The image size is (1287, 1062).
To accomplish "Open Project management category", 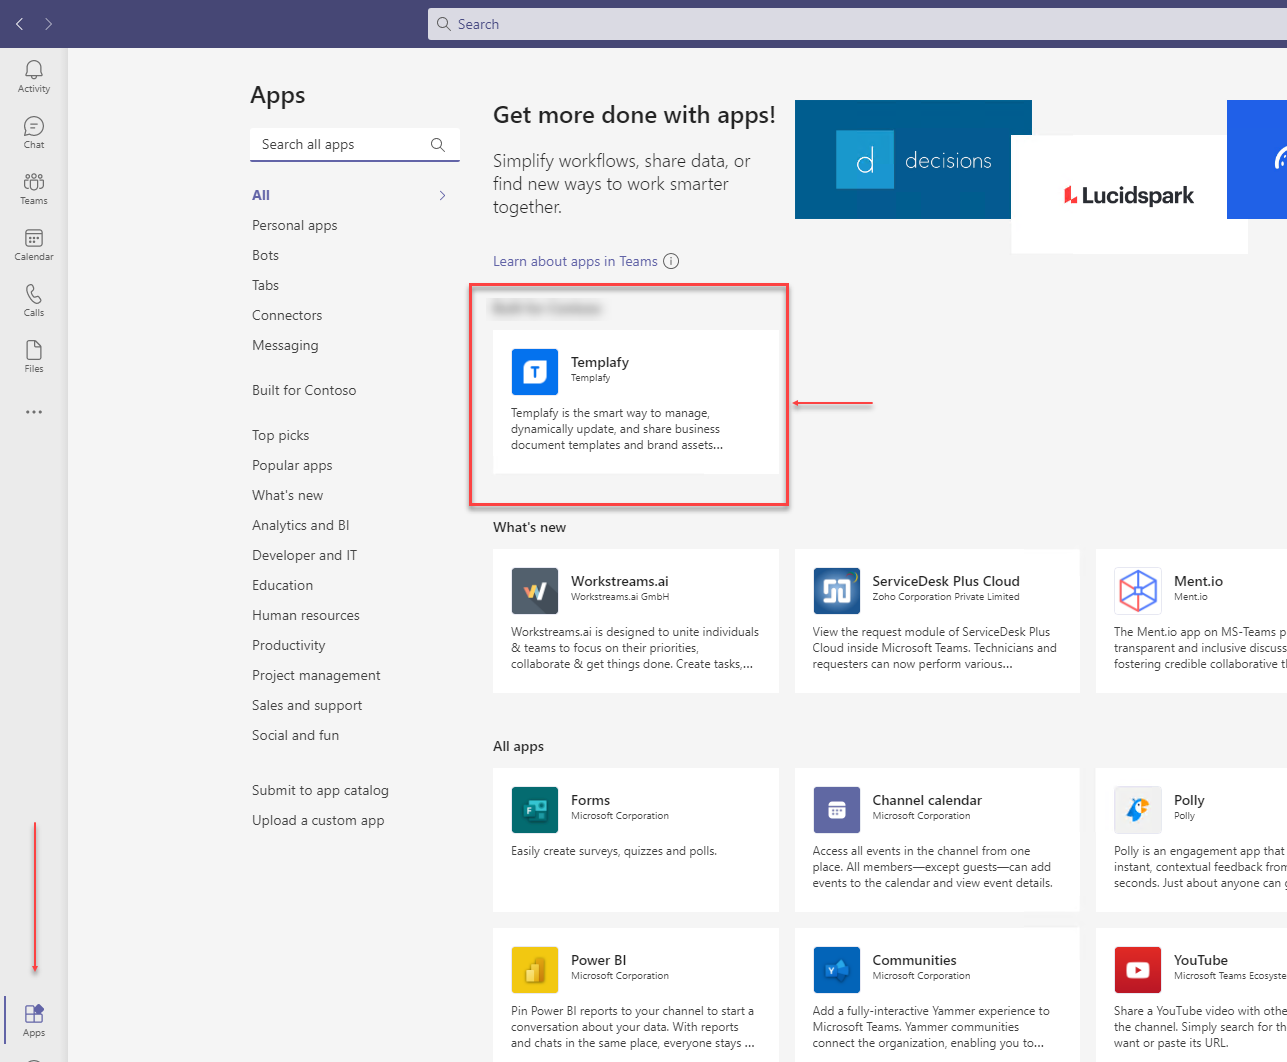I will pos(316,675).
